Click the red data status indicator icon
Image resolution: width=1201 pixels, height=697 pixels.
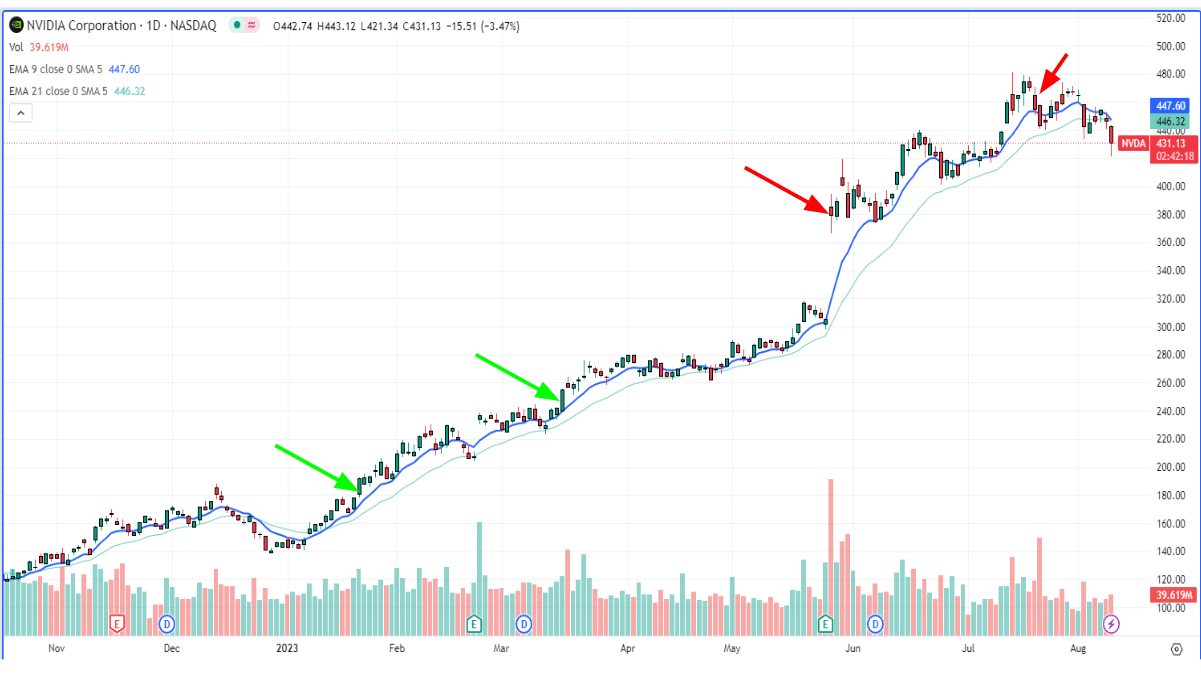(x=250, y=25)
